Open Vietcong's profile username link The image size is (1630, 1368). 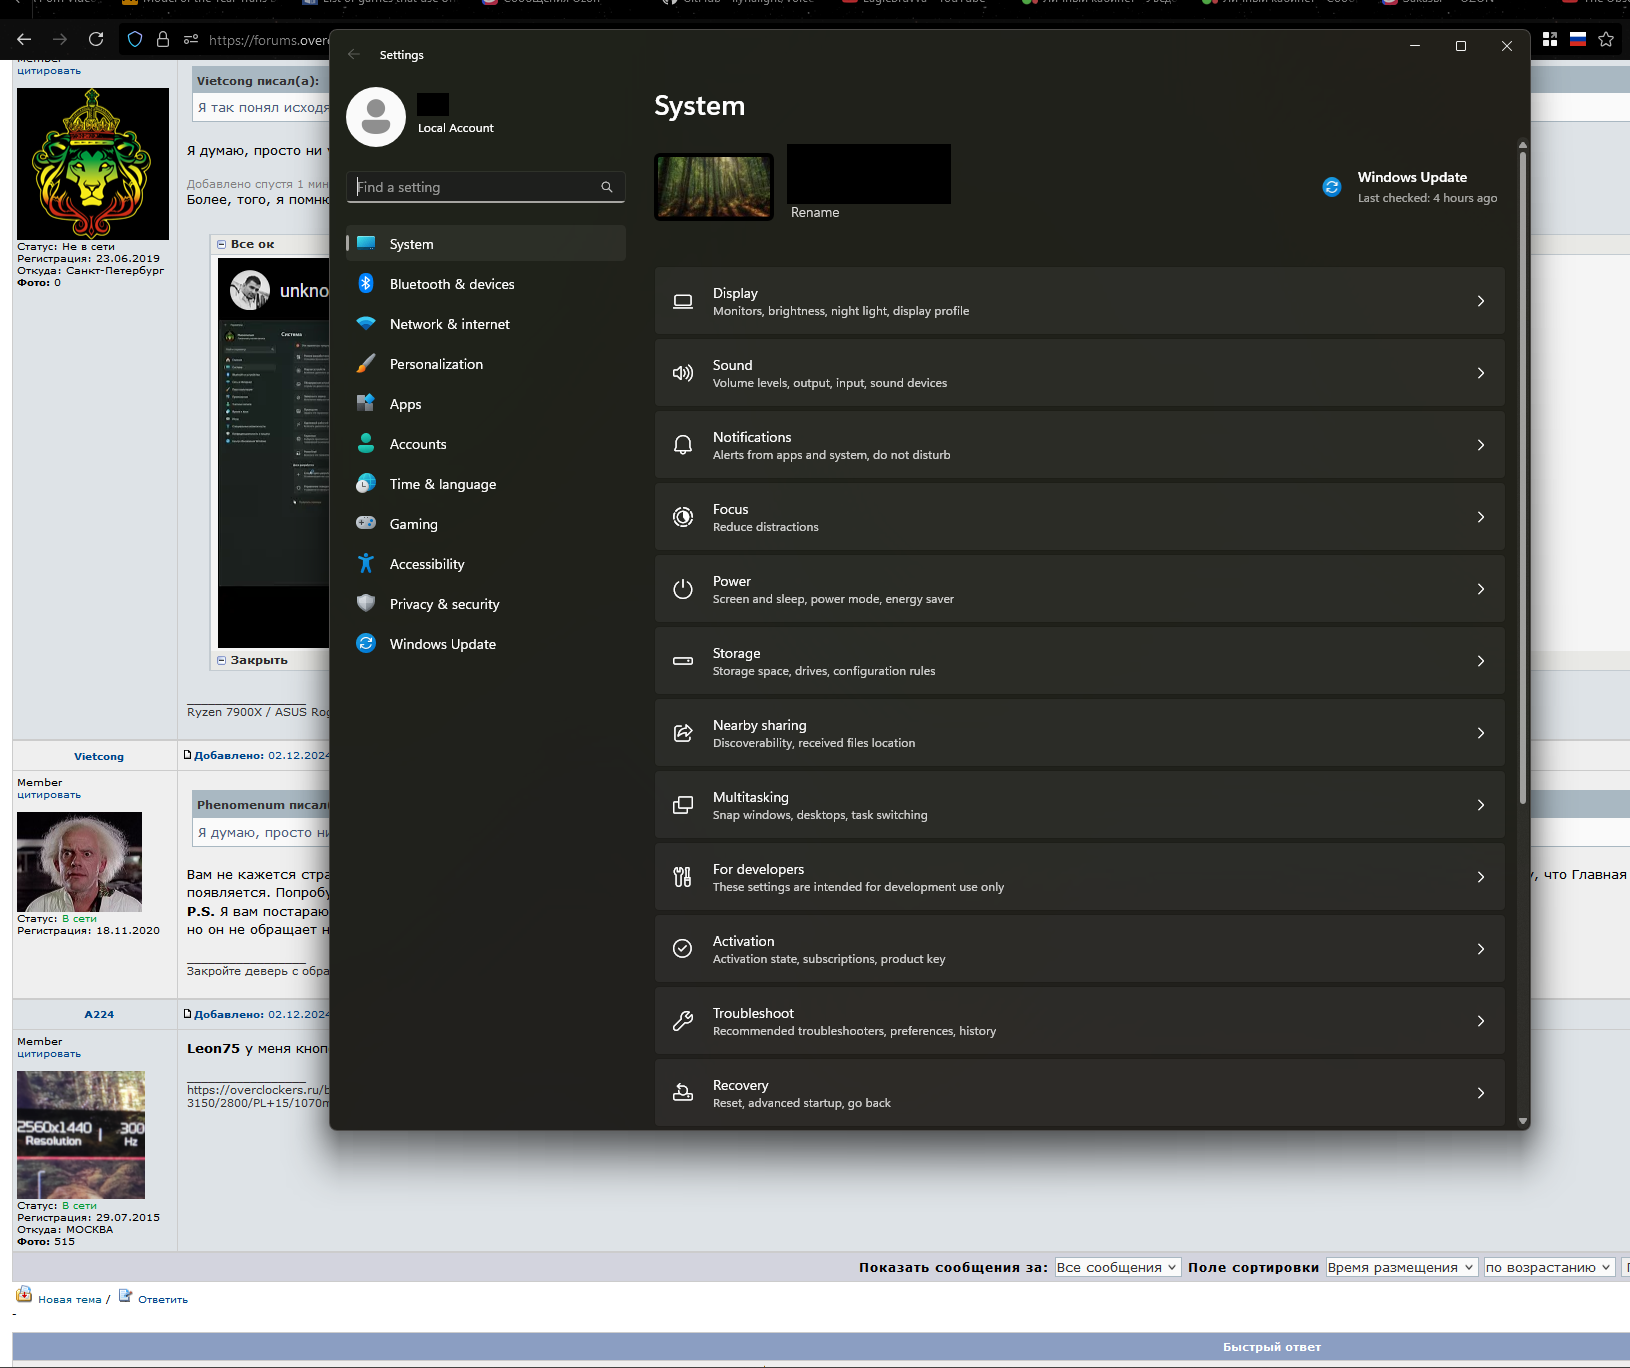(99, 757)
